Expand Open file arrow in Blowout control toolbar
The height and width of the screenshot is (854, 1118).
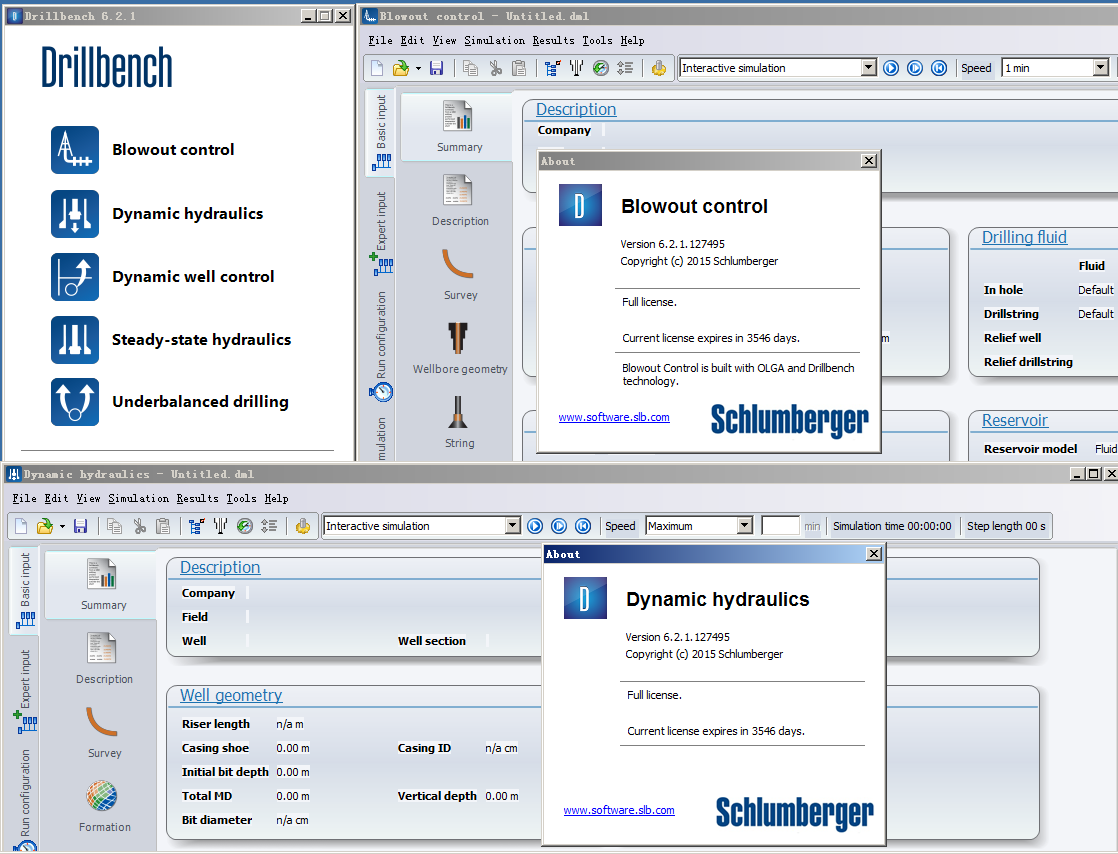pyautogui.click(x=418, y=68)
